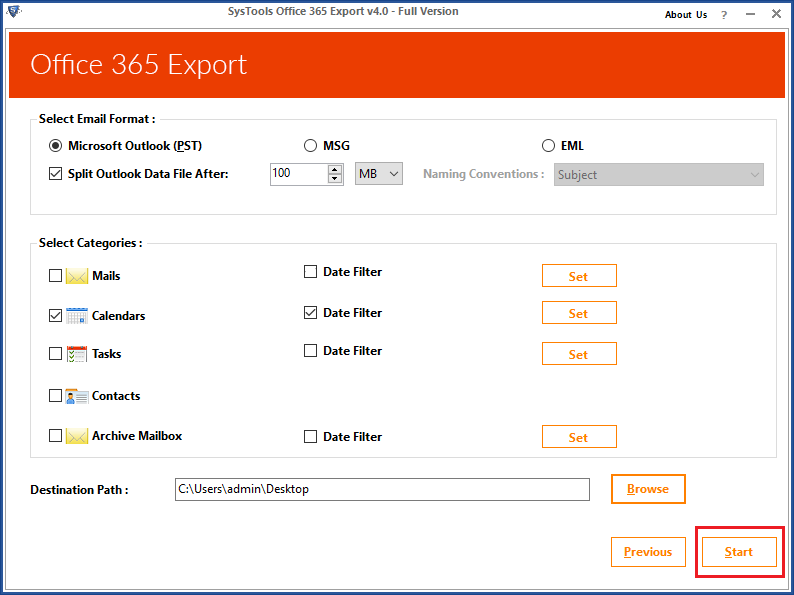
Task: Click Set button for Calendars date filter
Action: (579, 313)
